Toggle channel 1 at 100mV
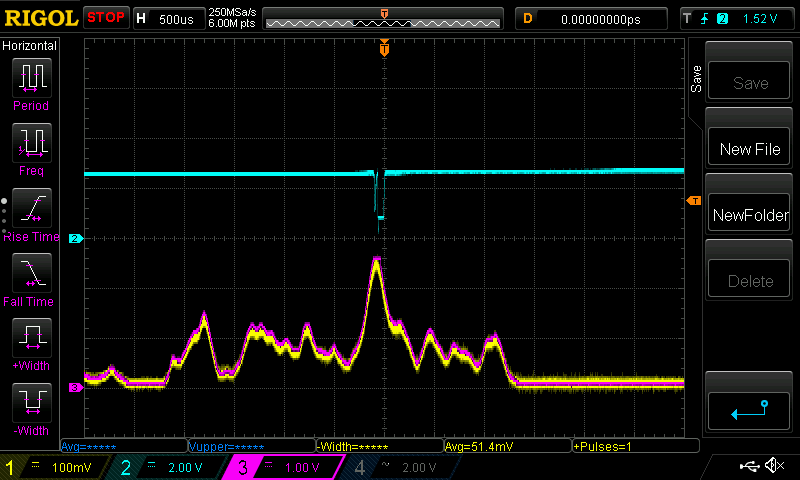The height and width of the screenshot is (480, 800). point(54,467)
